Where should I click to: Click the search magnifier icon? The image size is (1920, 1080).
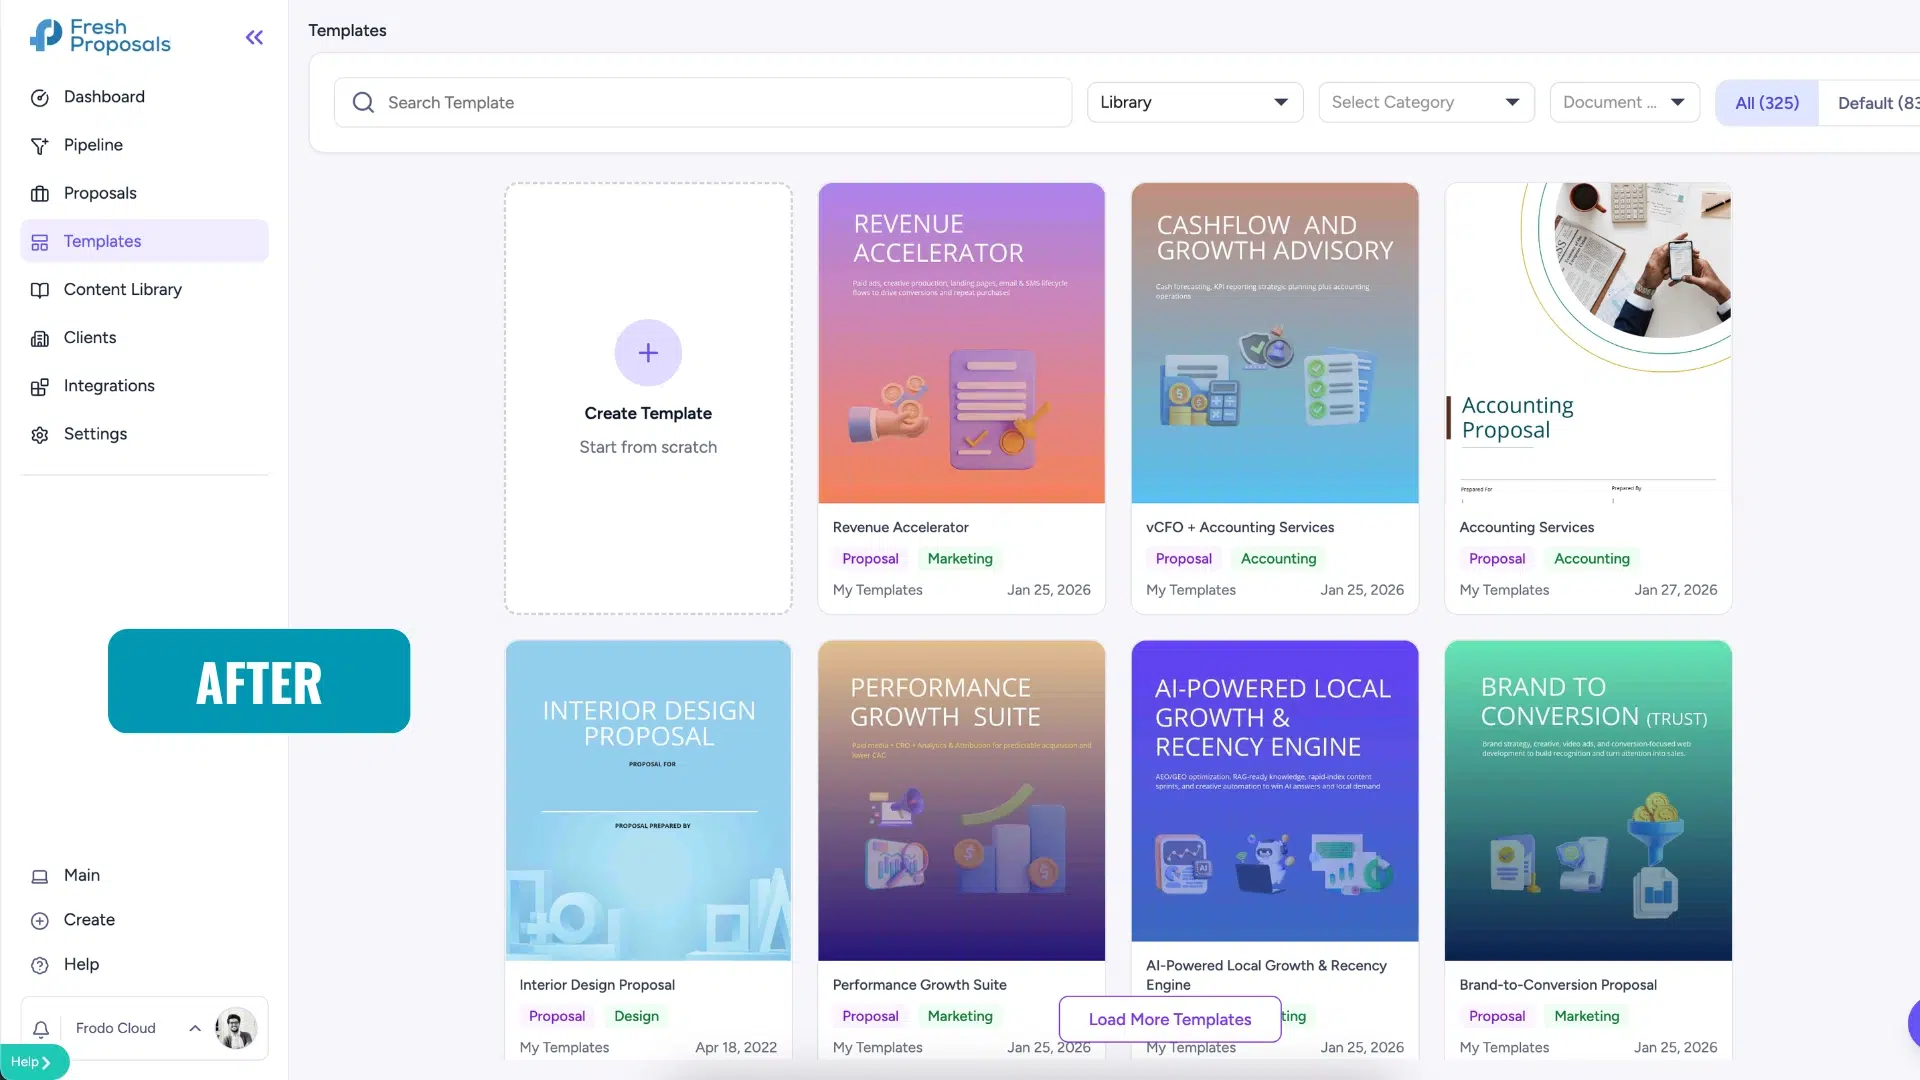tap(363, 103)
